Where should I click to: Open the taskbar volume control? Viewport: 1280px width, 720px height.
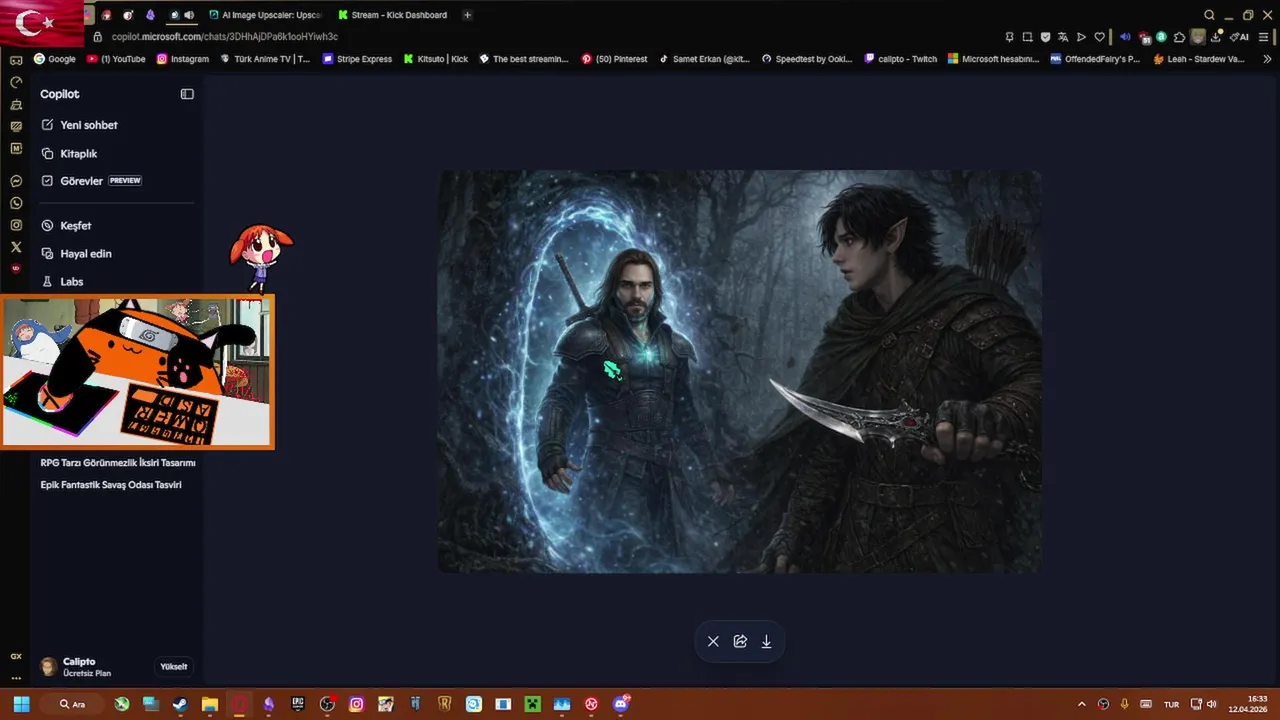point(1212,704)
